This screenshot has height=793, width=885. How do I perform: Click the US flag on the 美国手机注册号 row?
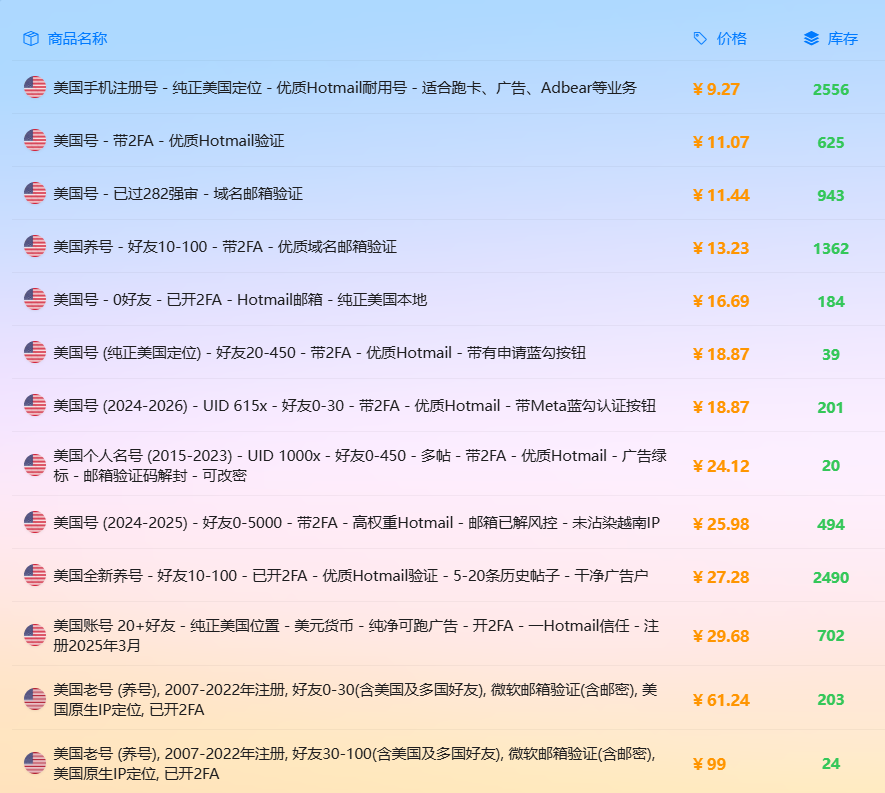point(35,87)
